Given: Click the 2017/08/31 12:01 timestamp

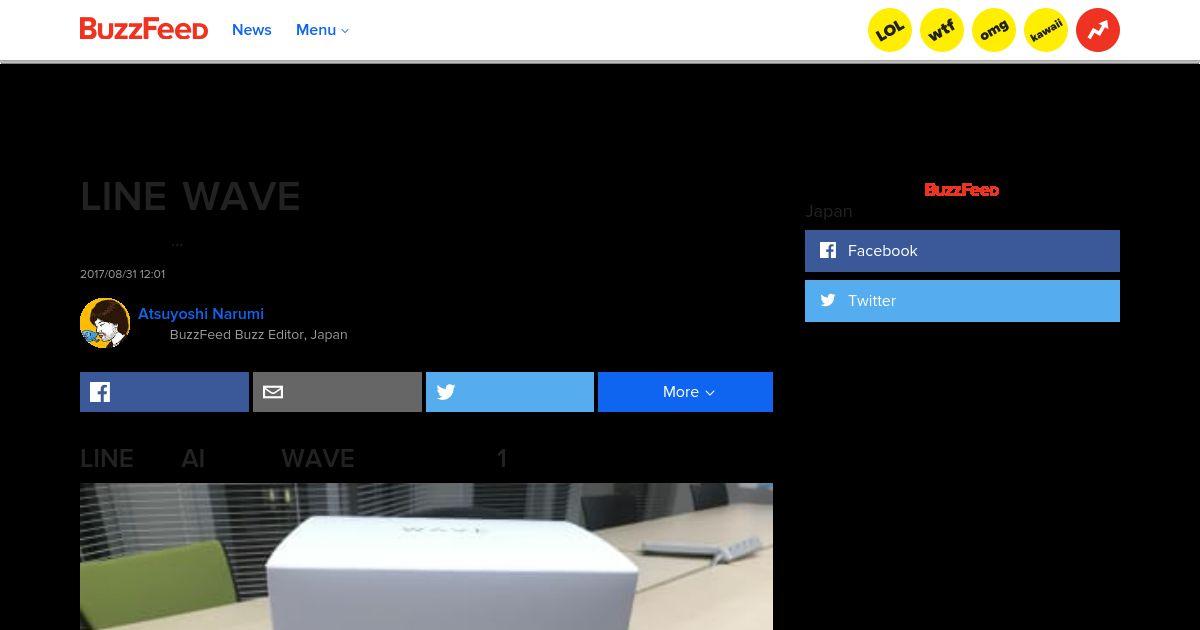Looking at the screenshot, I should point(122,274).
